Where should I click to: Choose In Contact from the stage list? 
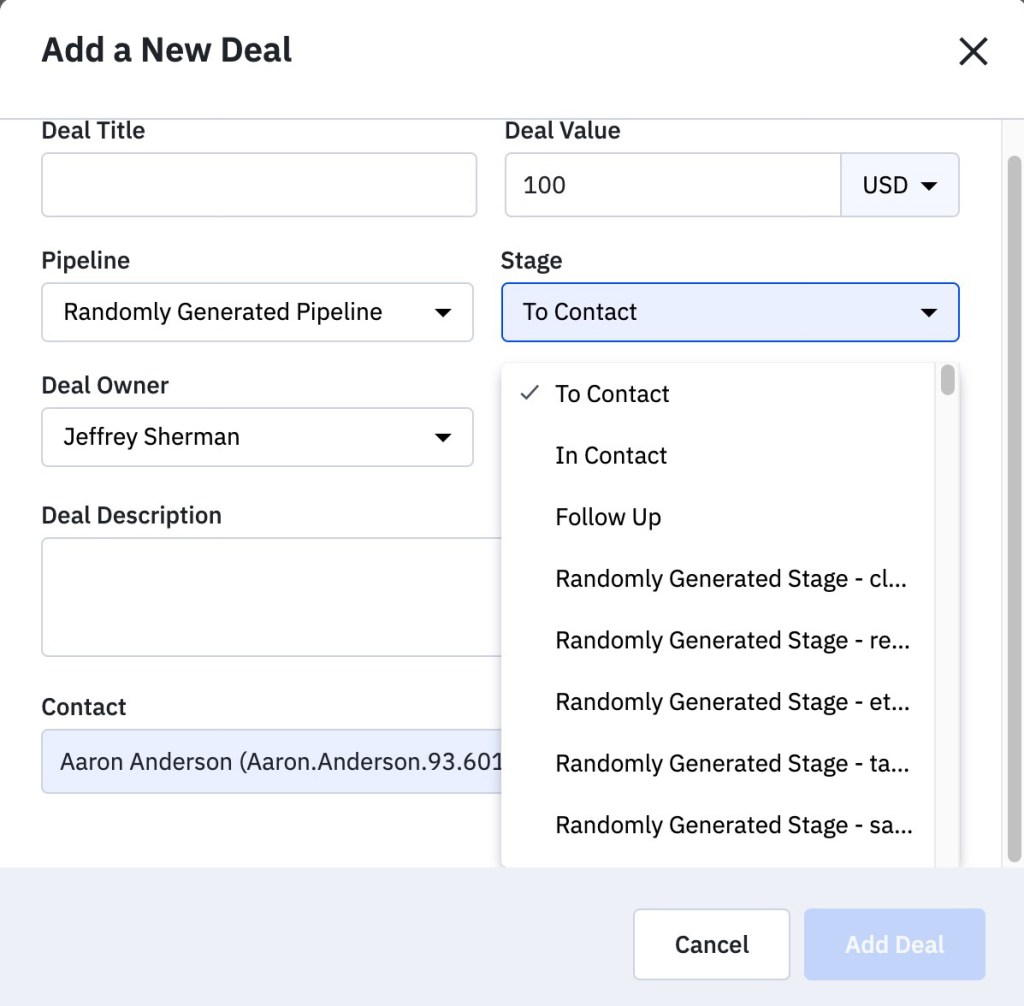pos(611,456)
